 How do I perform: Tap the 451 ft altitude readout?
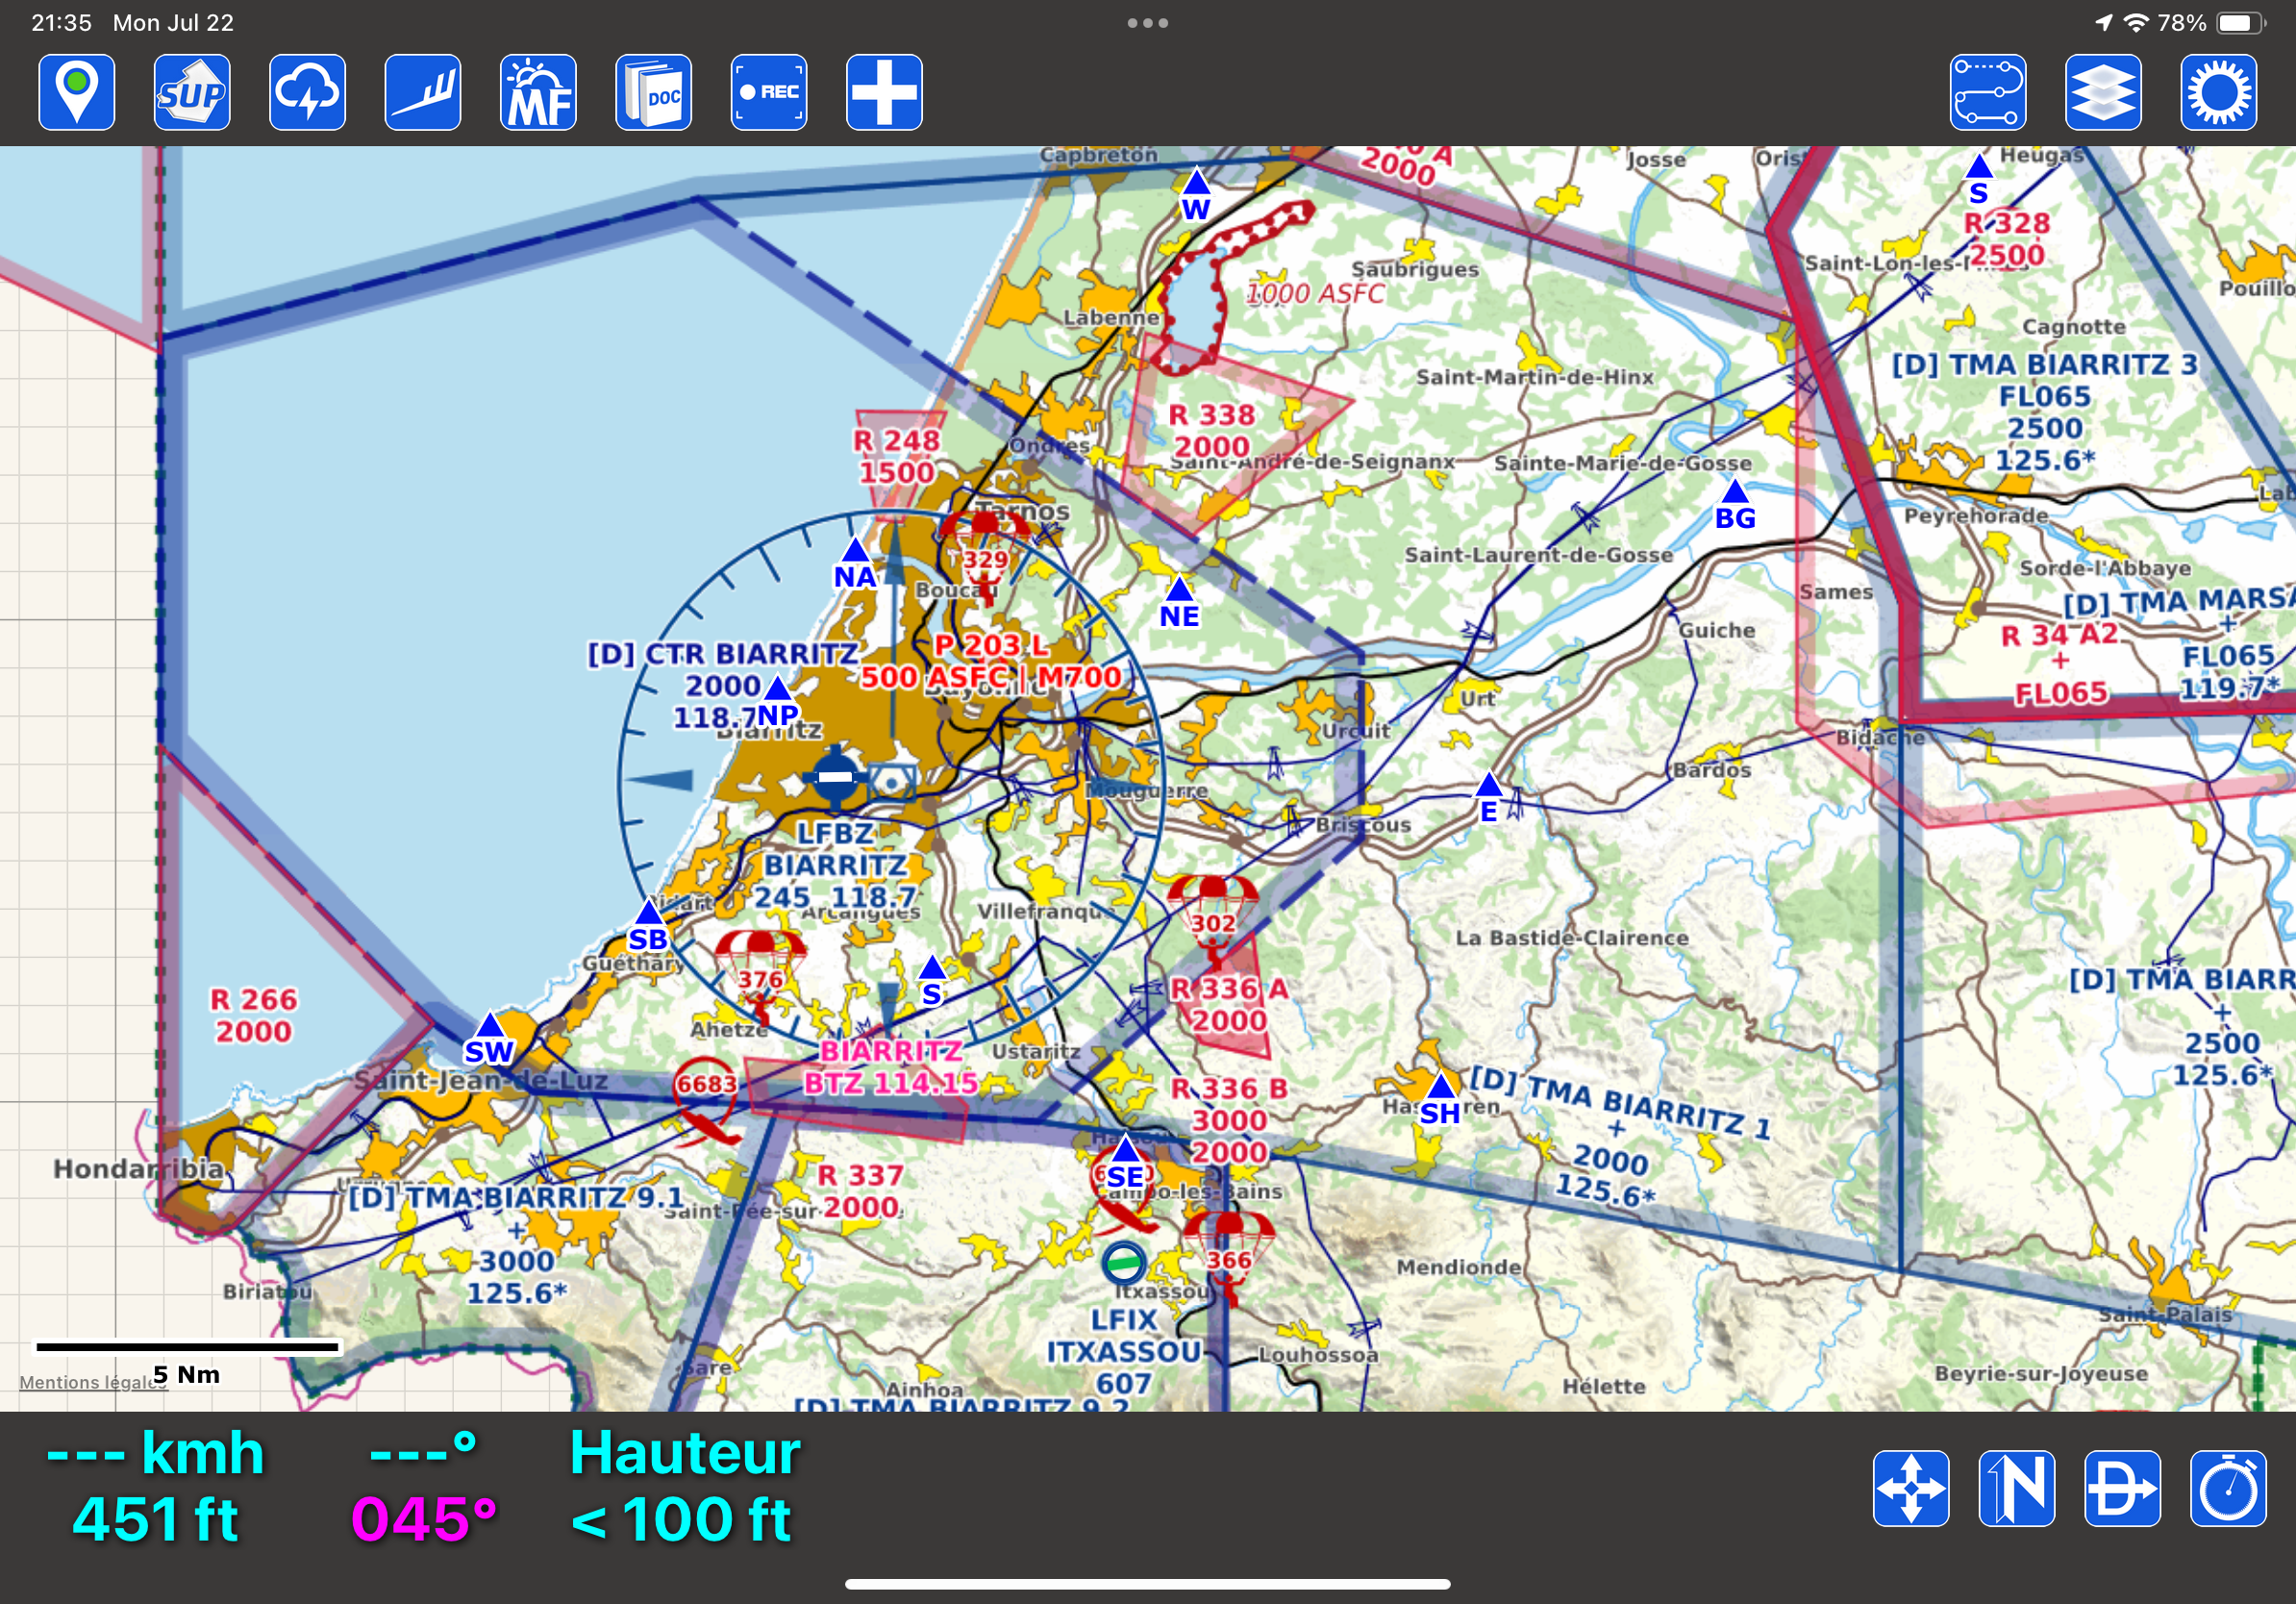[x=155, y=1519]
